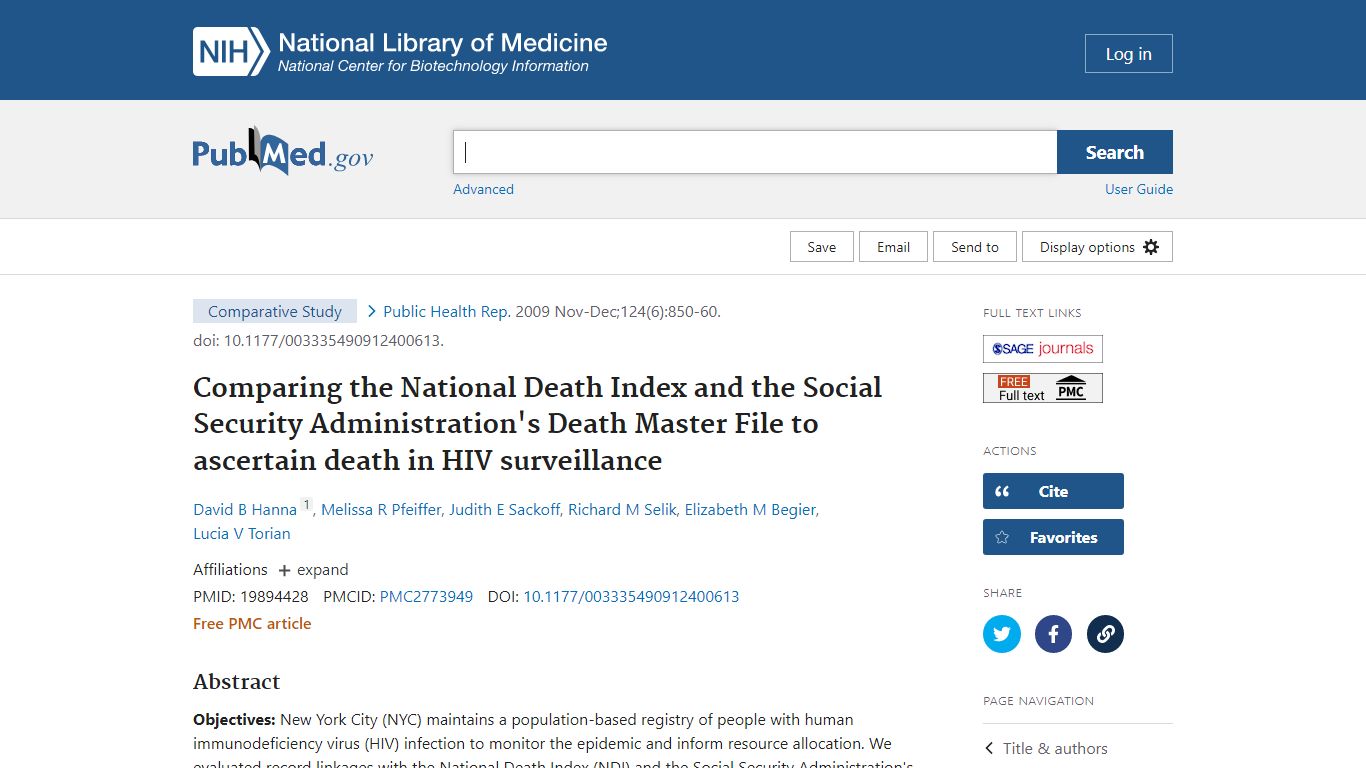
Task: Click the Log in button
Action: pyautogui.click(x=1129, y=54)
